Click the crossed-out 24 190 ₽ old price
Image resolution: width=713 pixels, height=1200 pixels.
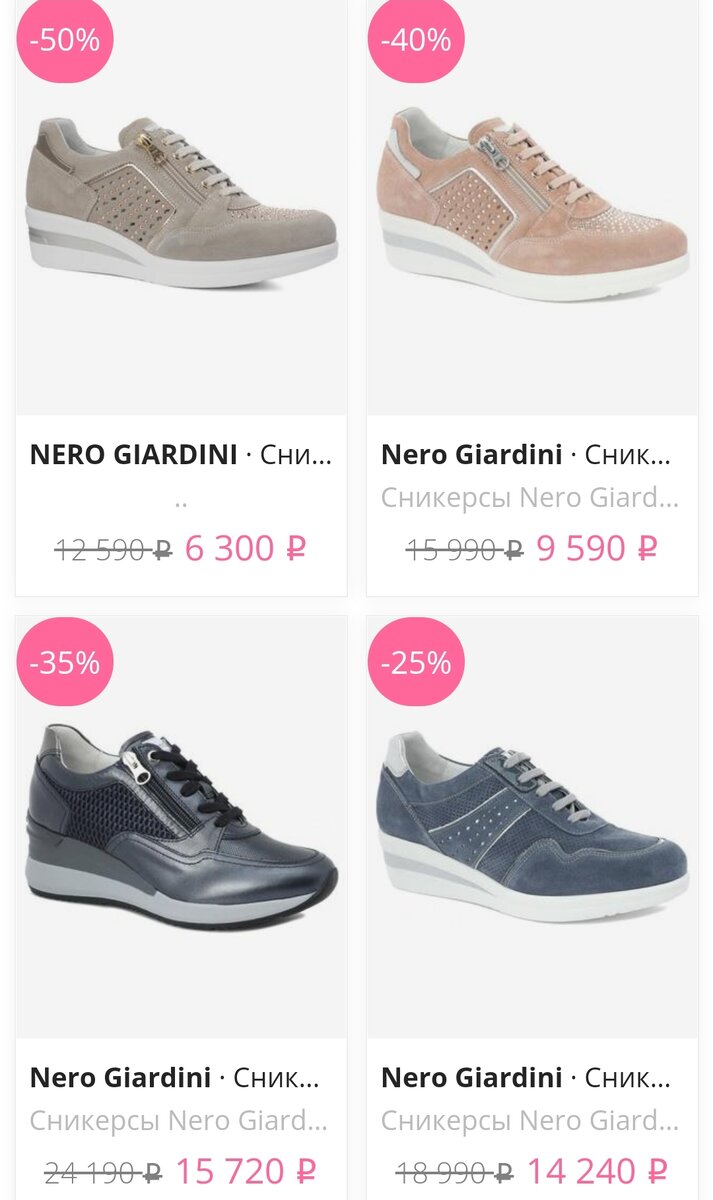pyautogui.click(x=104, y=1171)
